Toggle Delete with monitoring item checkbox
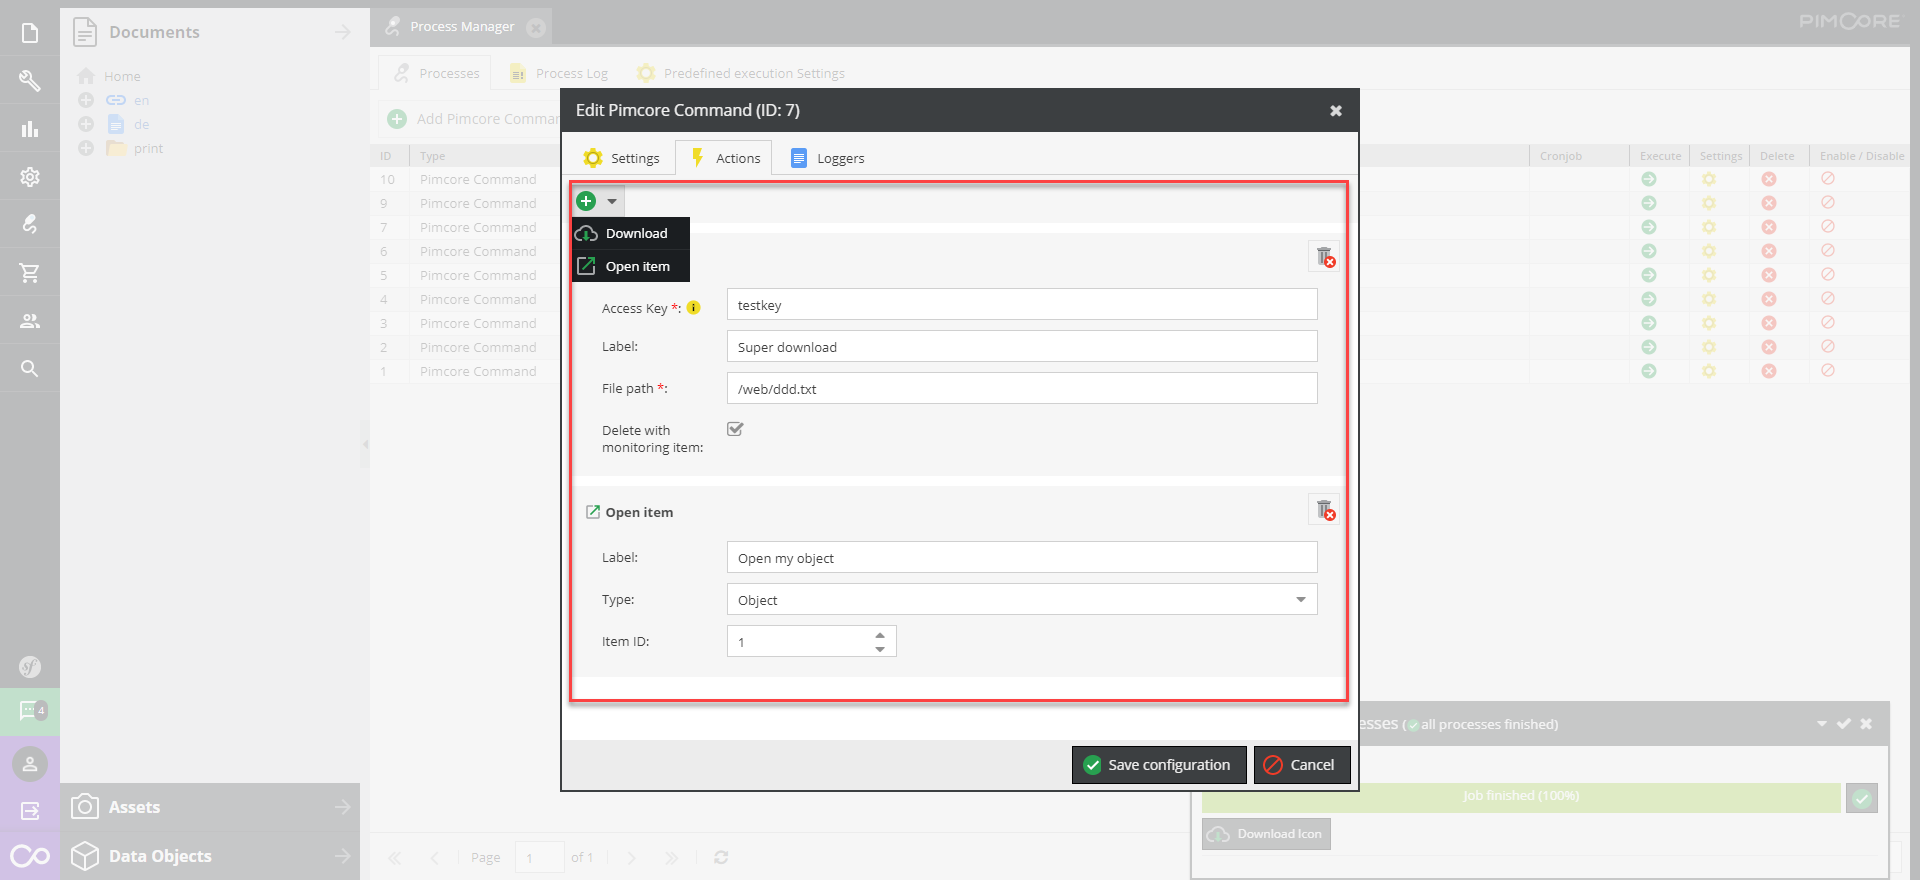The height and width of the screenshot is (880, 1920). click(x=735, y=429)
